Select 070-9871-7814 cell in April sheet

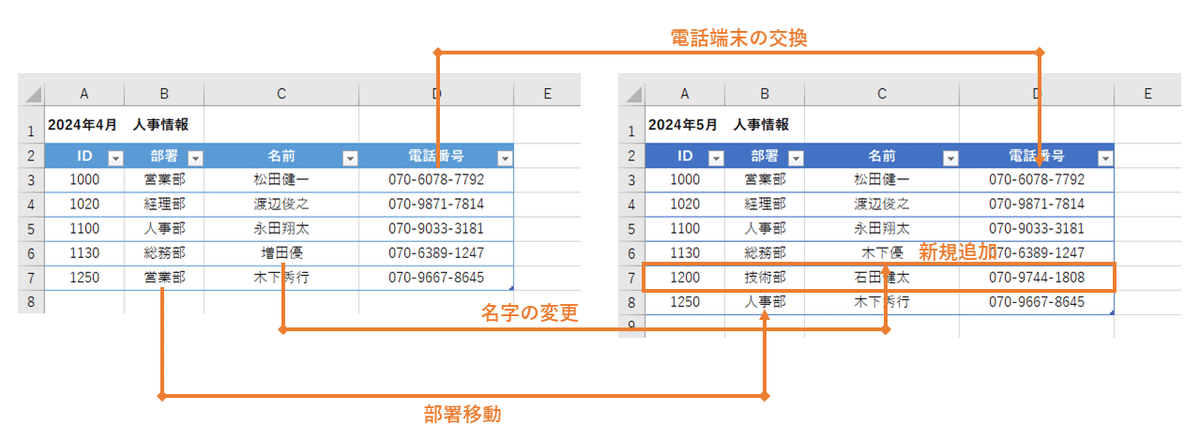coord(436,204)
